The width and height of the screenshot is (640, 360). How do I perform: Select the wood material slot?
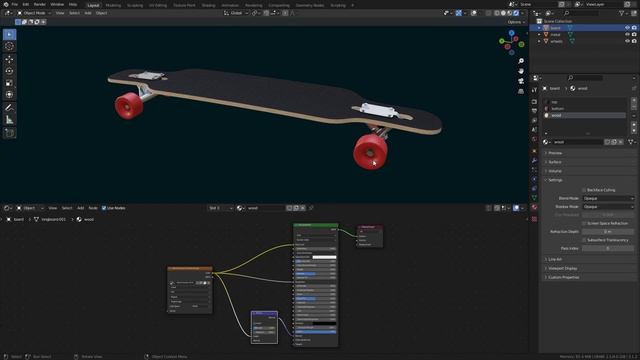pyautogui.click(x=584, y=116)
